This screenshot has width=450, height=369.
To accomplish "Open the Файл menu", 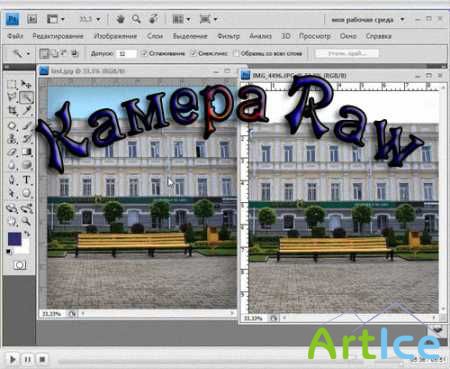I will (15, 36).
